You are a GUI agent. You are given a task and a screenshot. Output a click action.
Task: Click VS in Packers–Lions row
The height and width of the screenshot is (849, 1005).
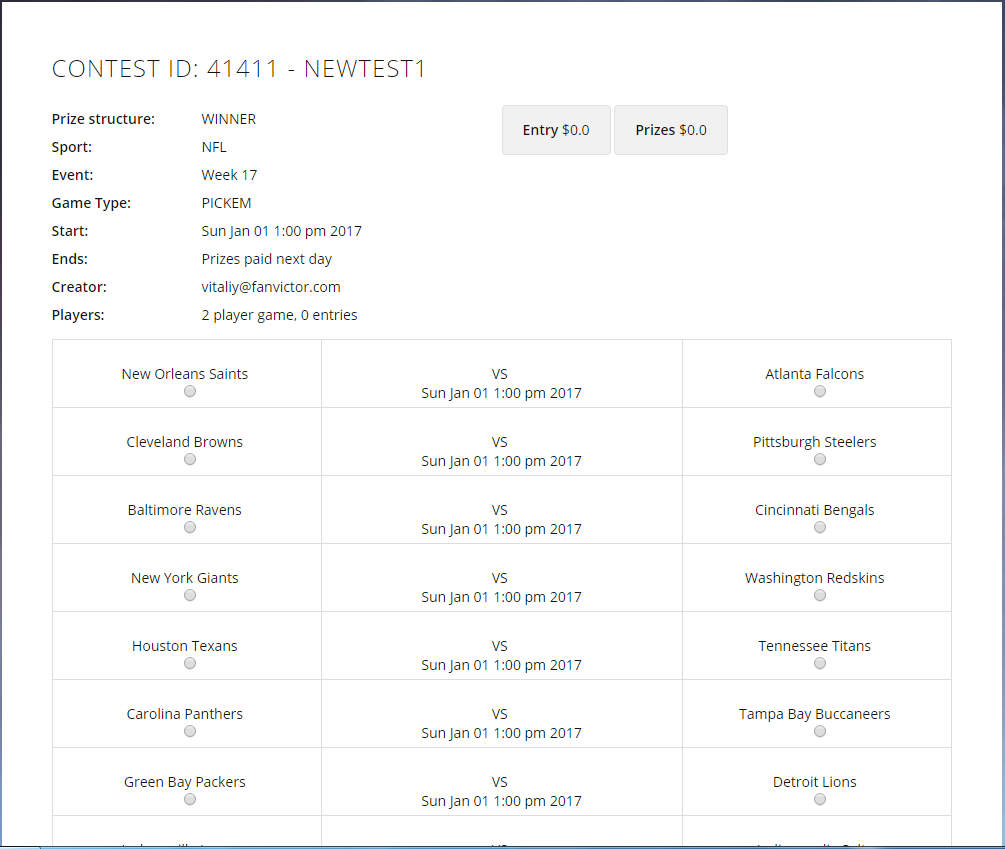coord(500,782)
